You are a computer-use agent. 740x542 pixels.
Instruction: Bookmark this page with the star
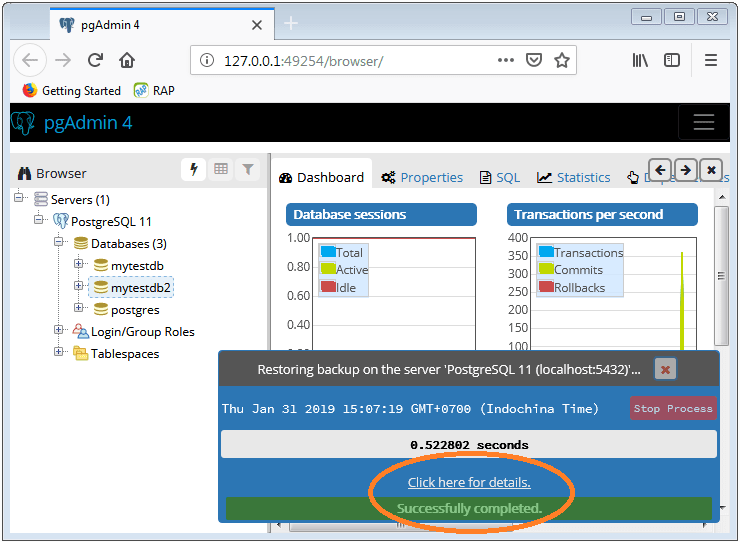tap(562, 60)
